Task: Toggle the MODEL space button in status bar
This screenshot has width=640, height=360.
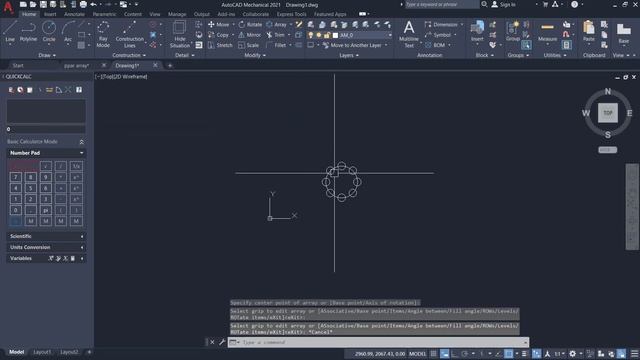Action: pyautogui.click(x=417, y=354)
